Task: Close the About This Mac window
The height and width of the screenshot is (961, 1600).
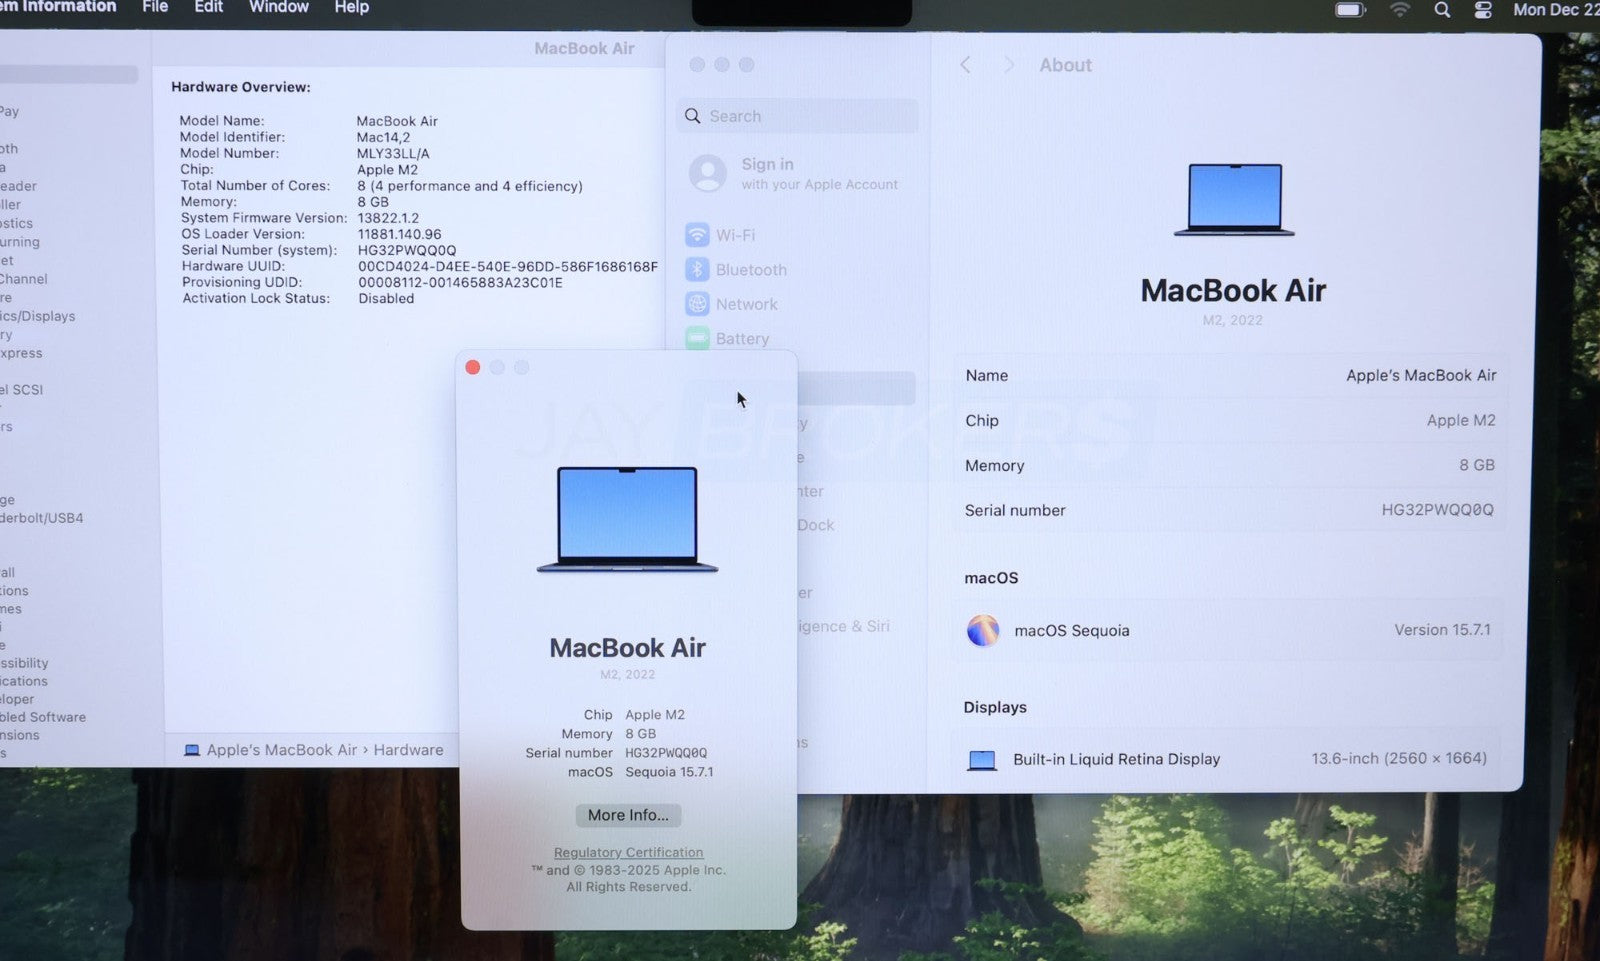Action: (x=473, y=368)
